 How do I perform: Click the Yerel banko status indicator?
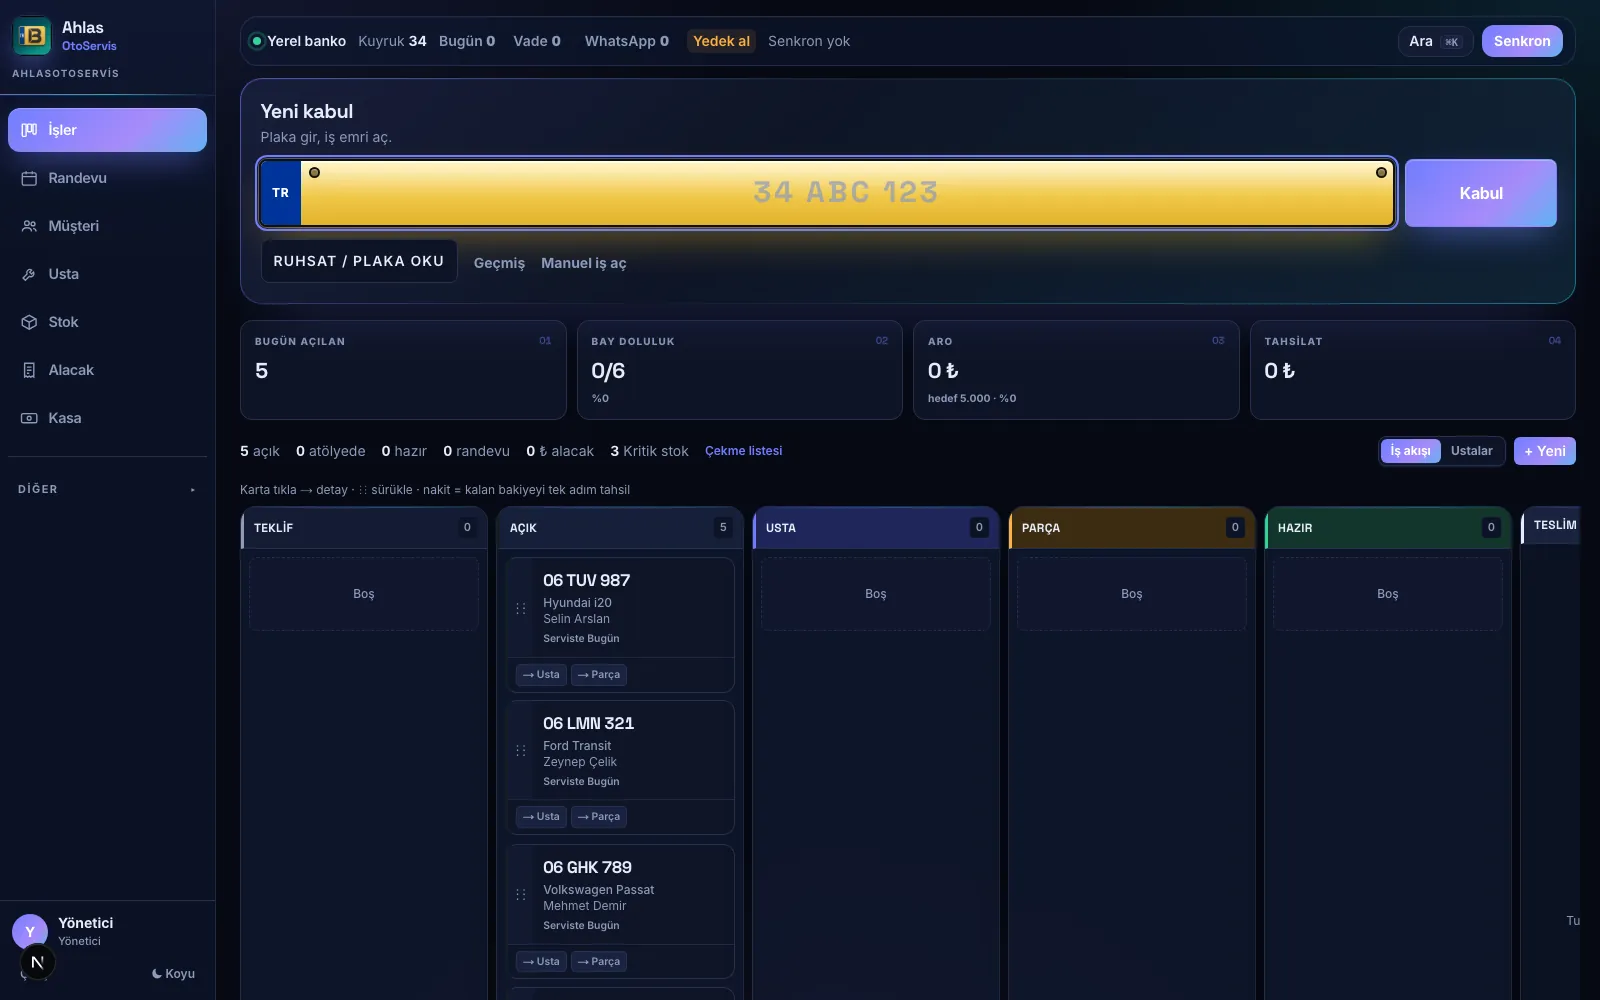297,41
